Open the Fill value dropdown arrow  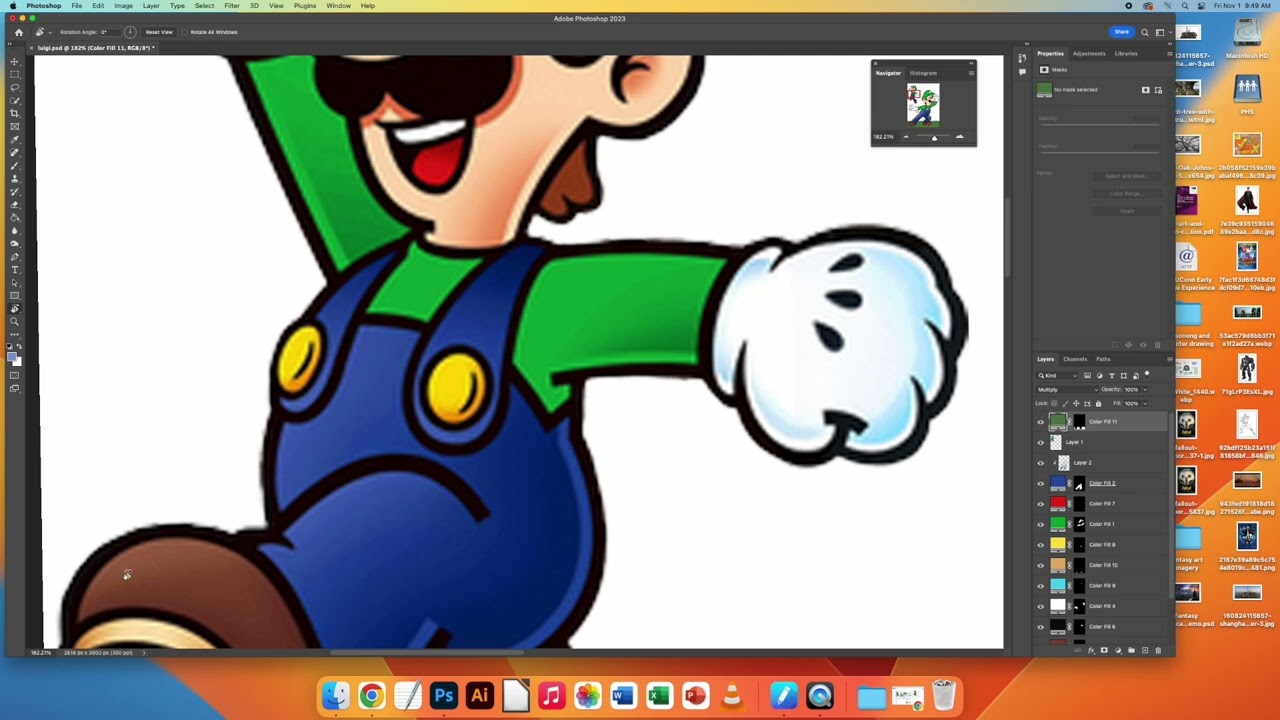tap(1145, 404)
